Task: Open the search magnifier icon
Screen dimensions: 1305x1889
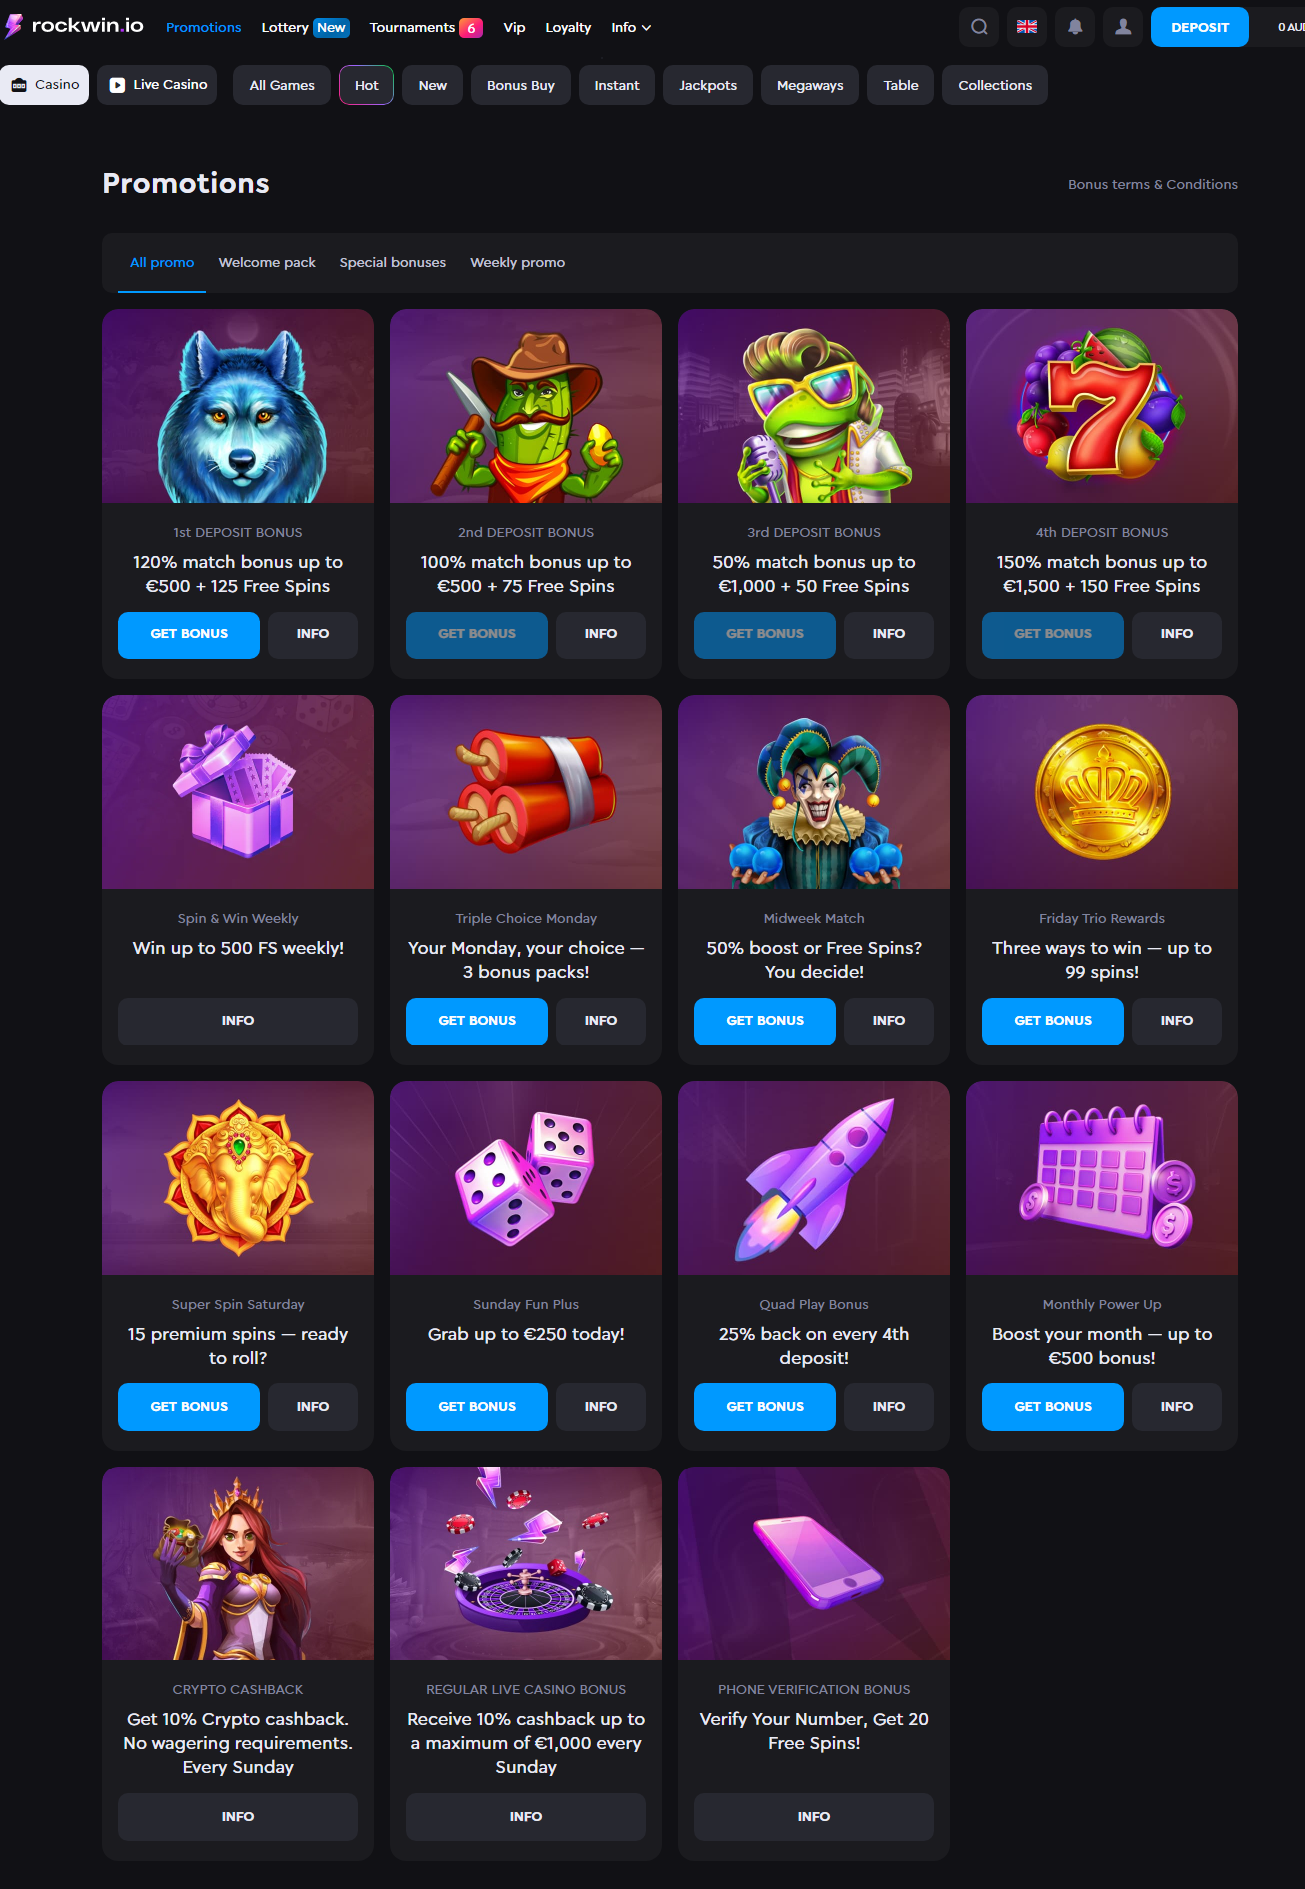Action: pyautogui.click(x=980, y=27)
